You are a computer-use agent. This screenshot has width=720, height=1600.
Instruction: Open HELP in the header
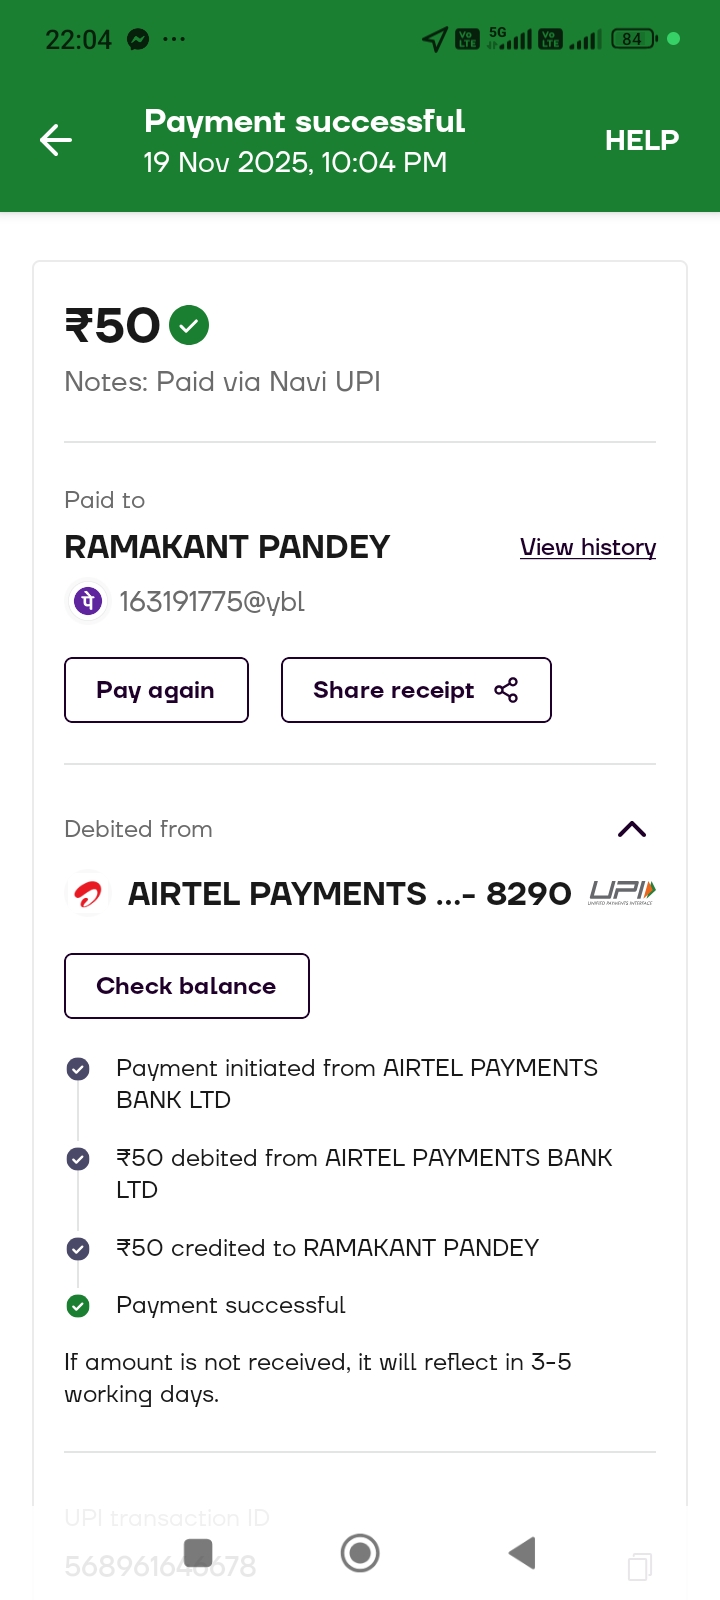(x=641, y=141)
